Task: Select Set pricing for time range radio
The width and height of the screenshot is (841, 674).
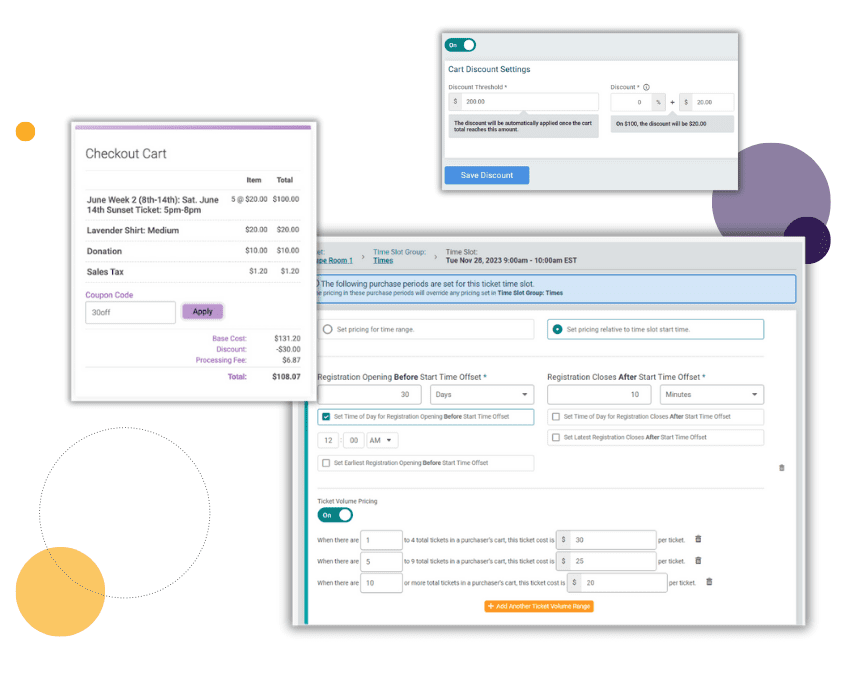Action: point(327,329)
